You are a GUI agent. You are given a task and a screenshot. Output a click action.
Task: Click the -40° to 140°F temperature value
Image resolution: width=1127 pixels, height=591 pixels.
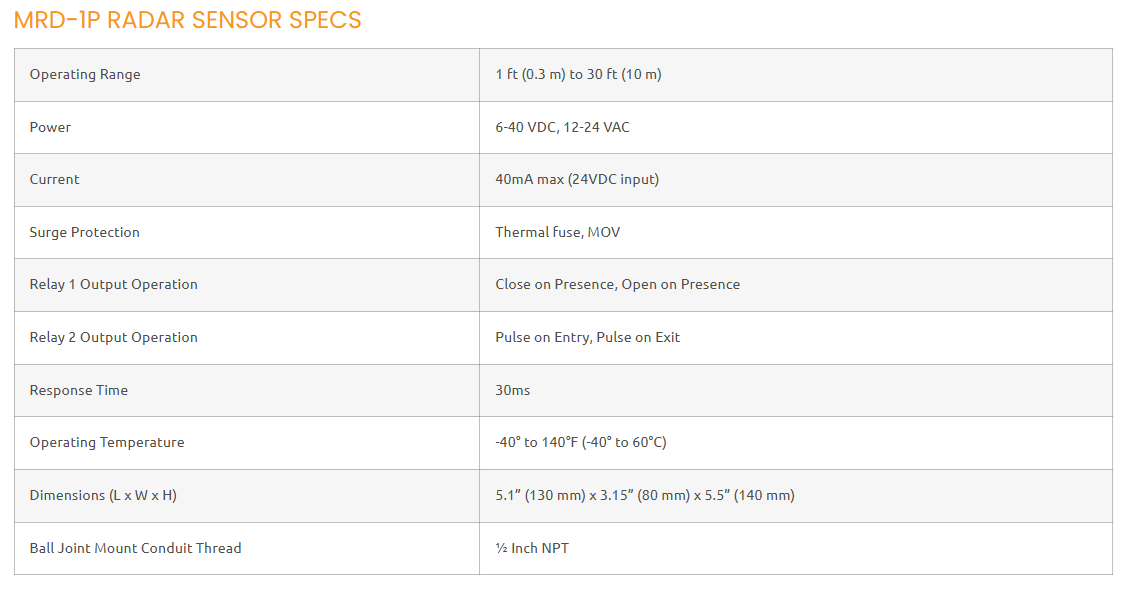(x=580, y=443)
